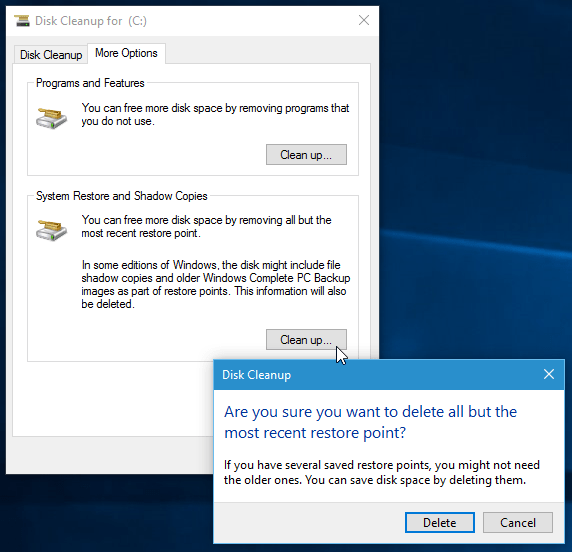This screenshot has height=552, width=572.
Task: Clean up programs under Programs and Features
Action: [x=306, y=155]
